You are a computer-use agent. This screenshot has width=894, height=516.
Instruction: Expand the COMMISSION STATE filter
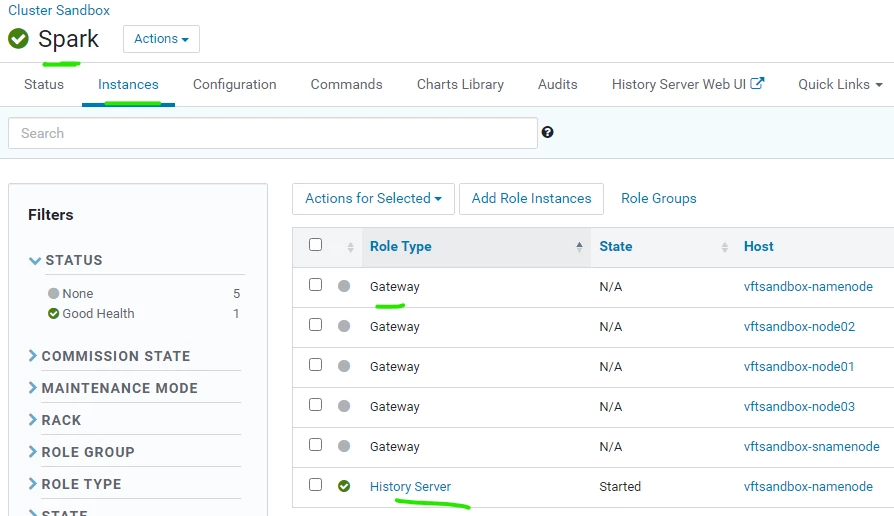coord(109,356)
